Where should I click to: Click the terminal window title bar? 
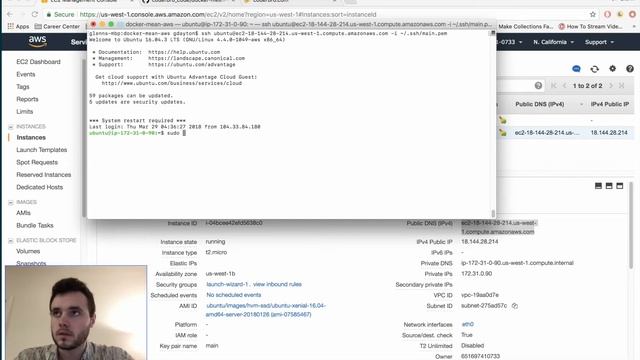pyautogui.click(x=291, y=24)
